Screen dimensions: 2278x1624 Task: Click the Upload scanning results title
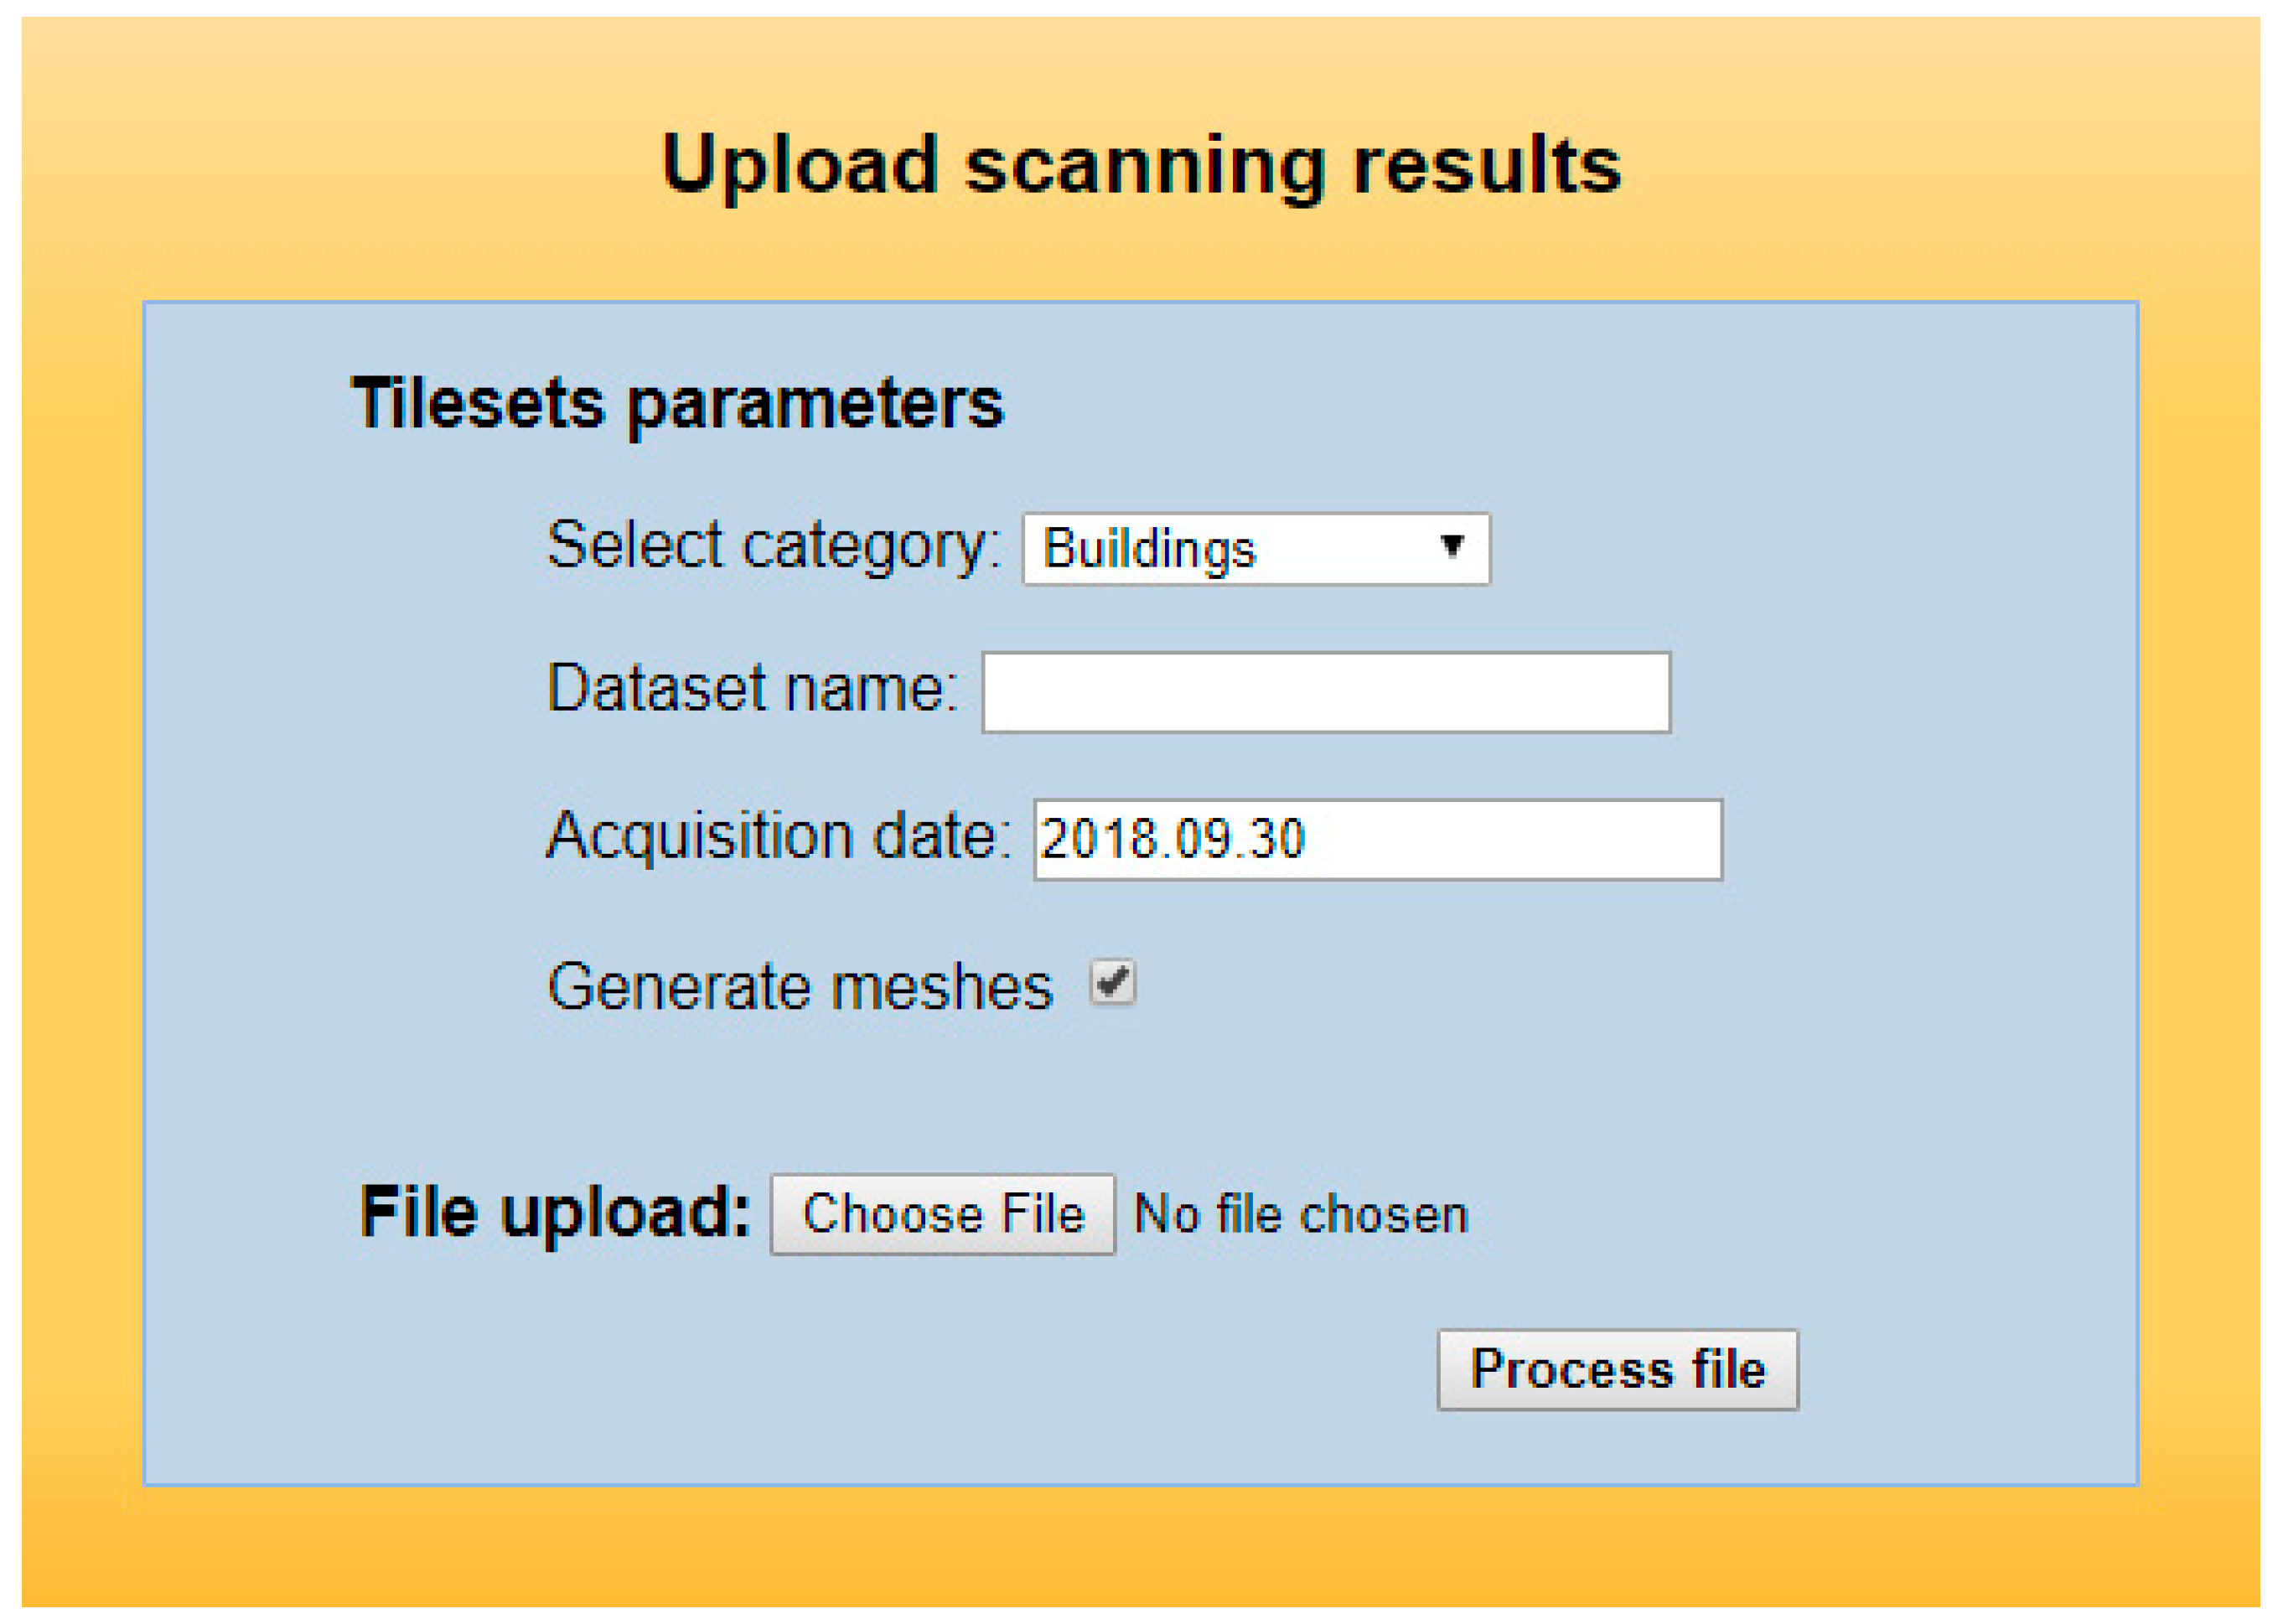click(1140, 165)
